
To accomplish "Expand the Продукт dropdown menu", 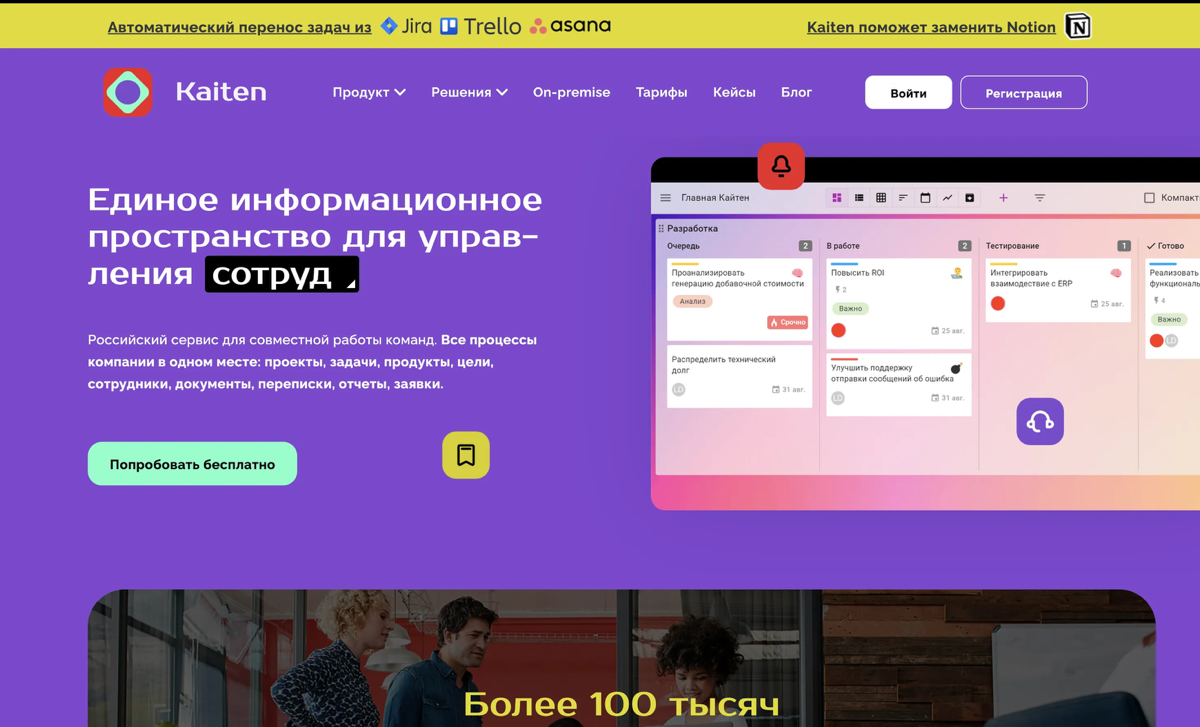I will pyautogui.click(x=369, y=92).
